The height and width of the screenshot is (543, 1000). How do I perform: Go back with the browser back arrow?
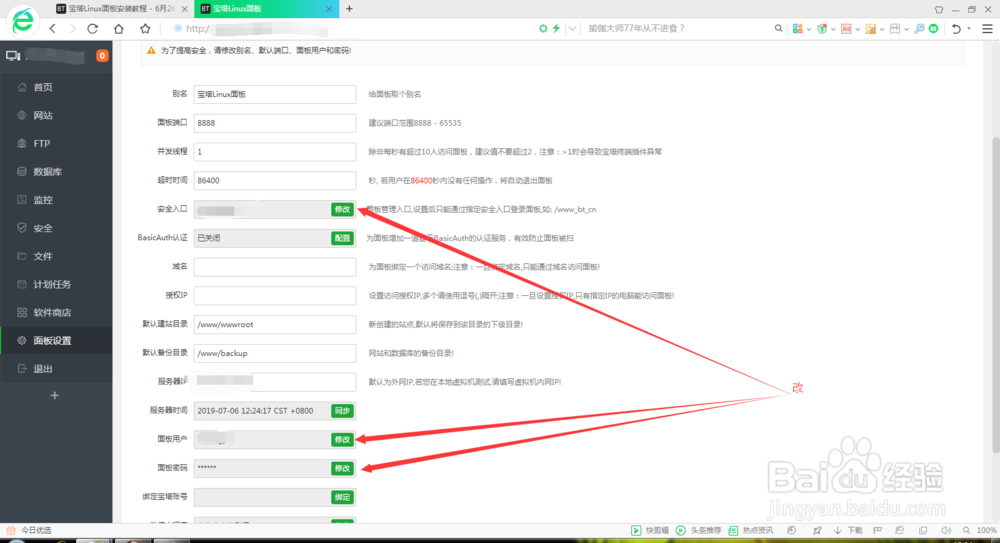(53, 29)
